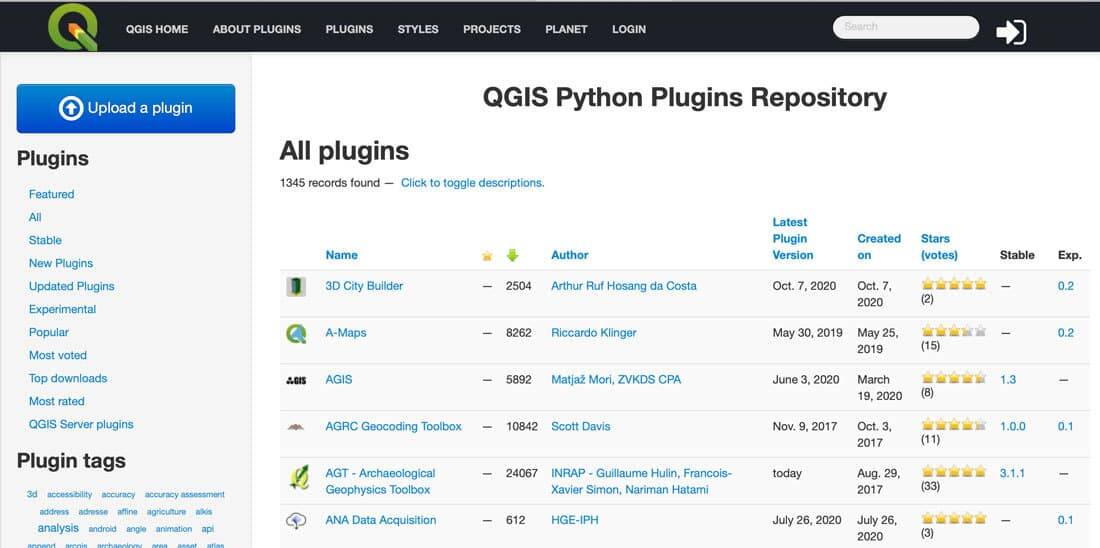The height and width of the screenshot is (548, 1100).
Task: Open the PLANET menu item
Action: click(x=566, y=29)
